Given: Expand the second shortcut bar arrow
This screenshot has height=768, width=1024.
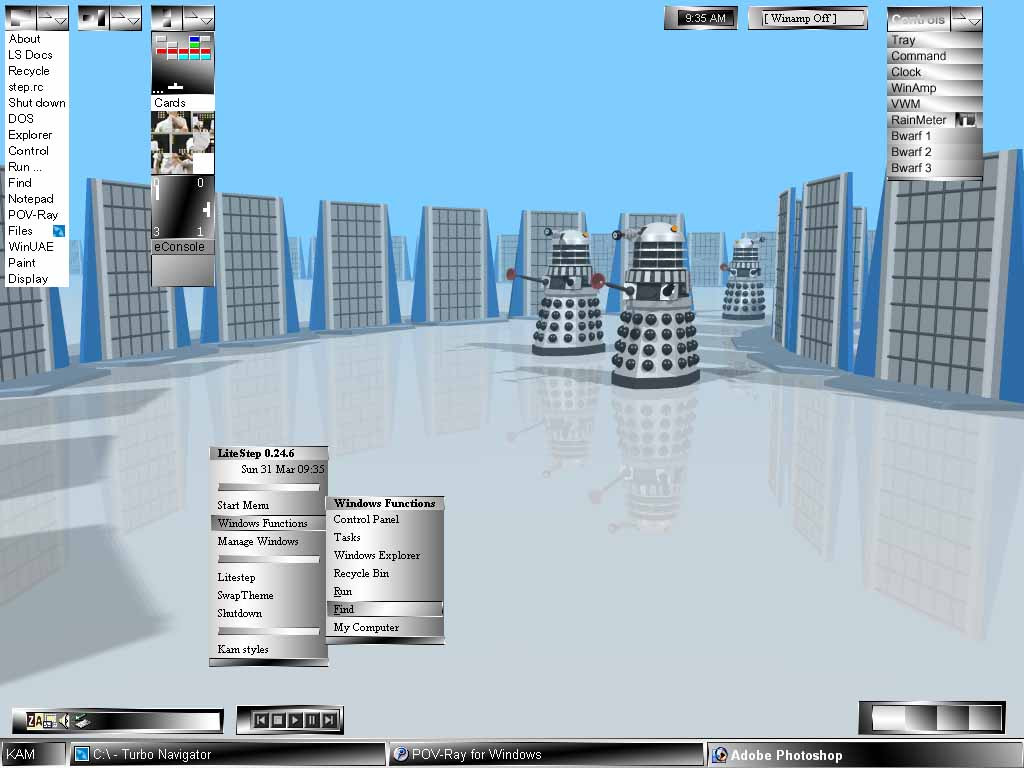Looking at the screenshot, I should [125, 18].
